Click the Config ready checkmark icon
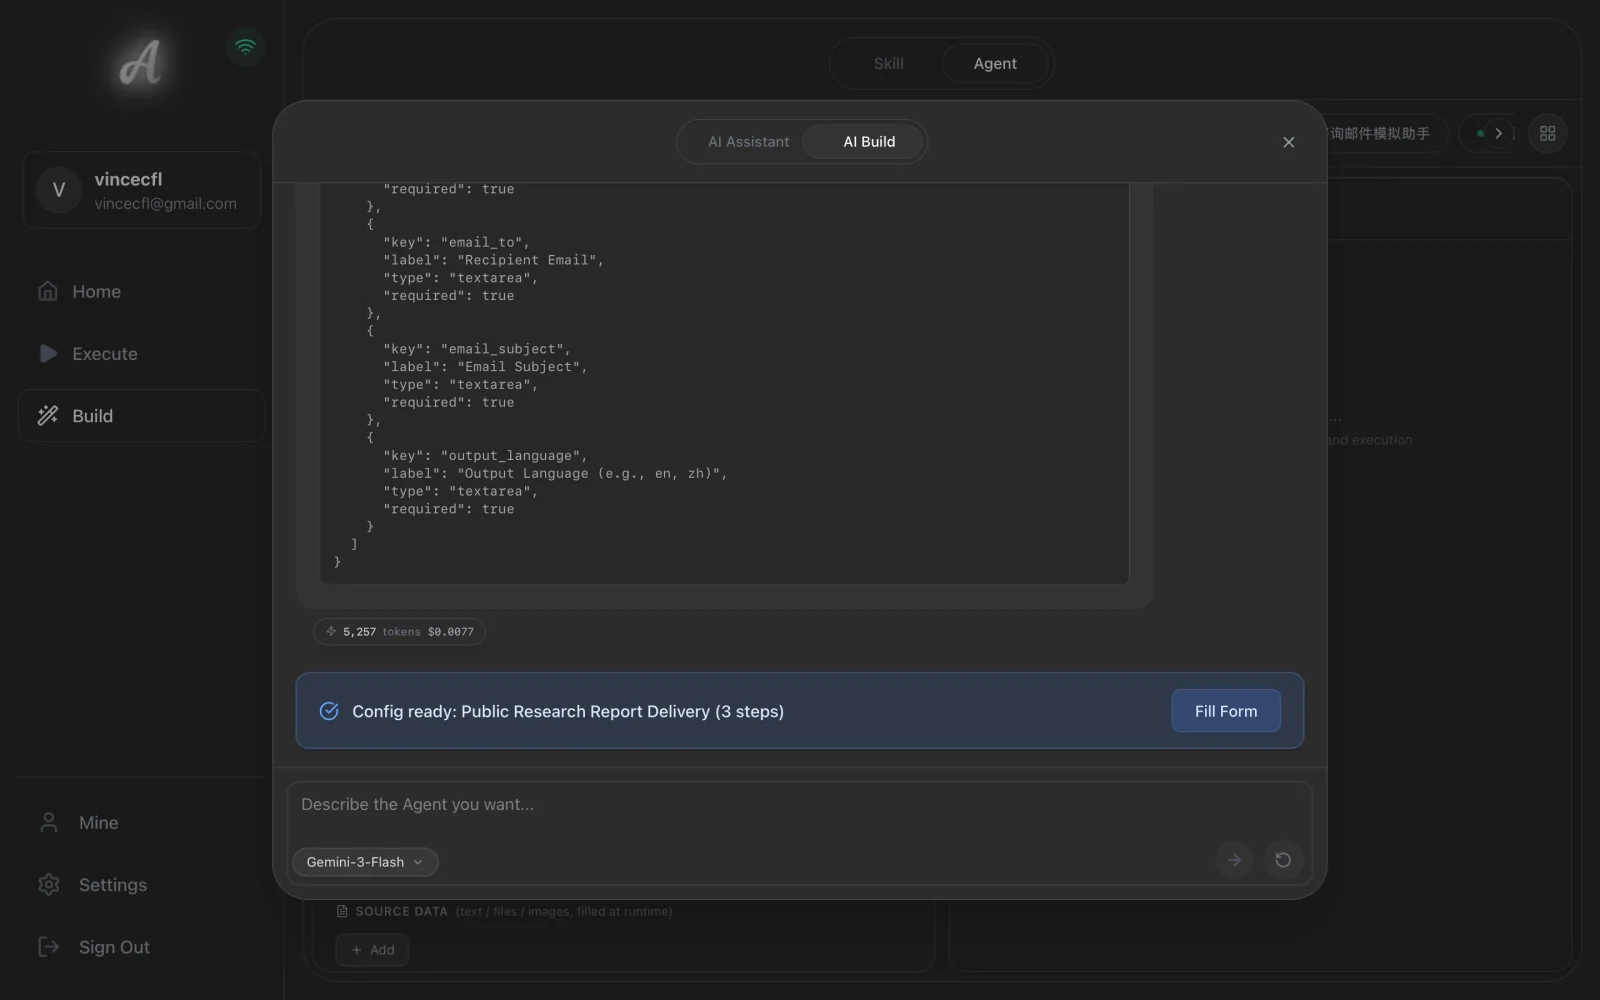The width and height of the screenshot is (1600, 1000). coord(328,711)
